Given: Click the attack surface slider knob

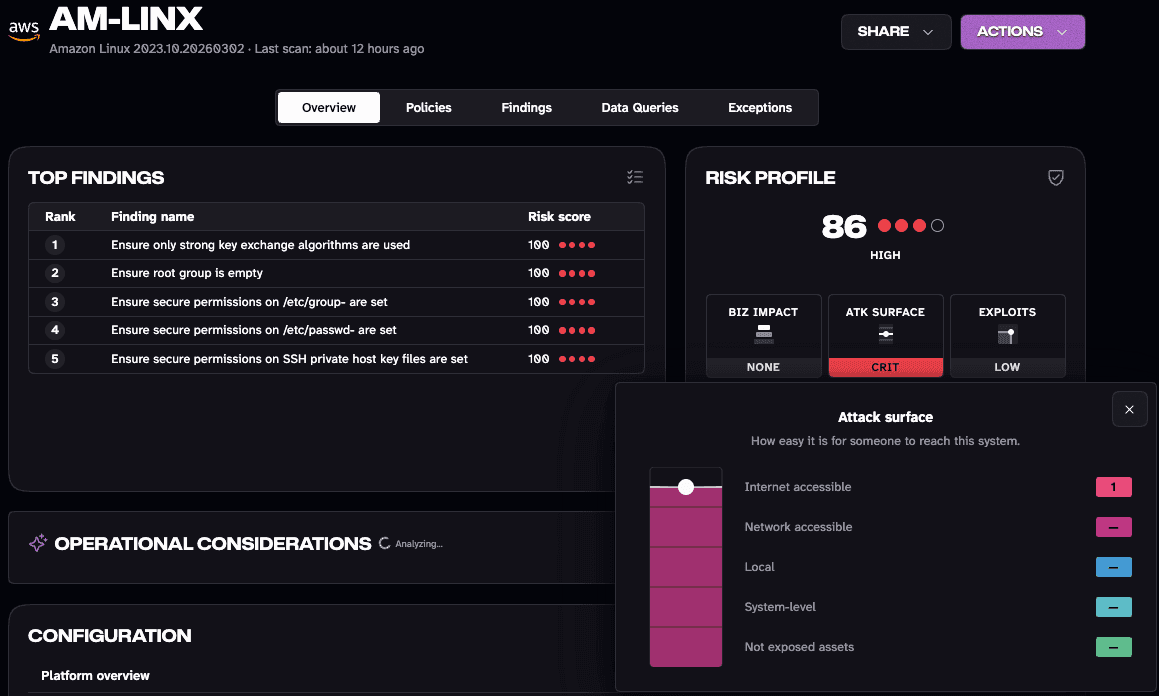Looking at the screenshot, I should [x=686, y=487].
